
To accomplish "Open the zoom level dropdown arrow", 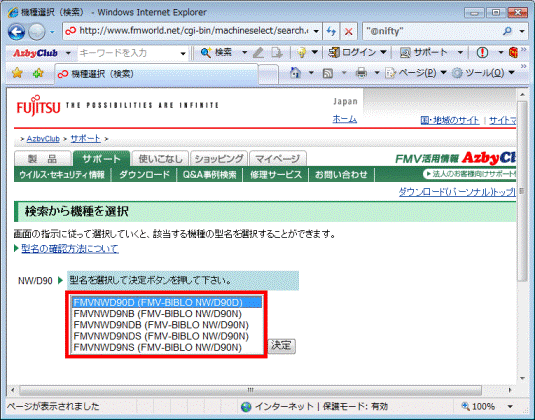I will tap(510, 407).
